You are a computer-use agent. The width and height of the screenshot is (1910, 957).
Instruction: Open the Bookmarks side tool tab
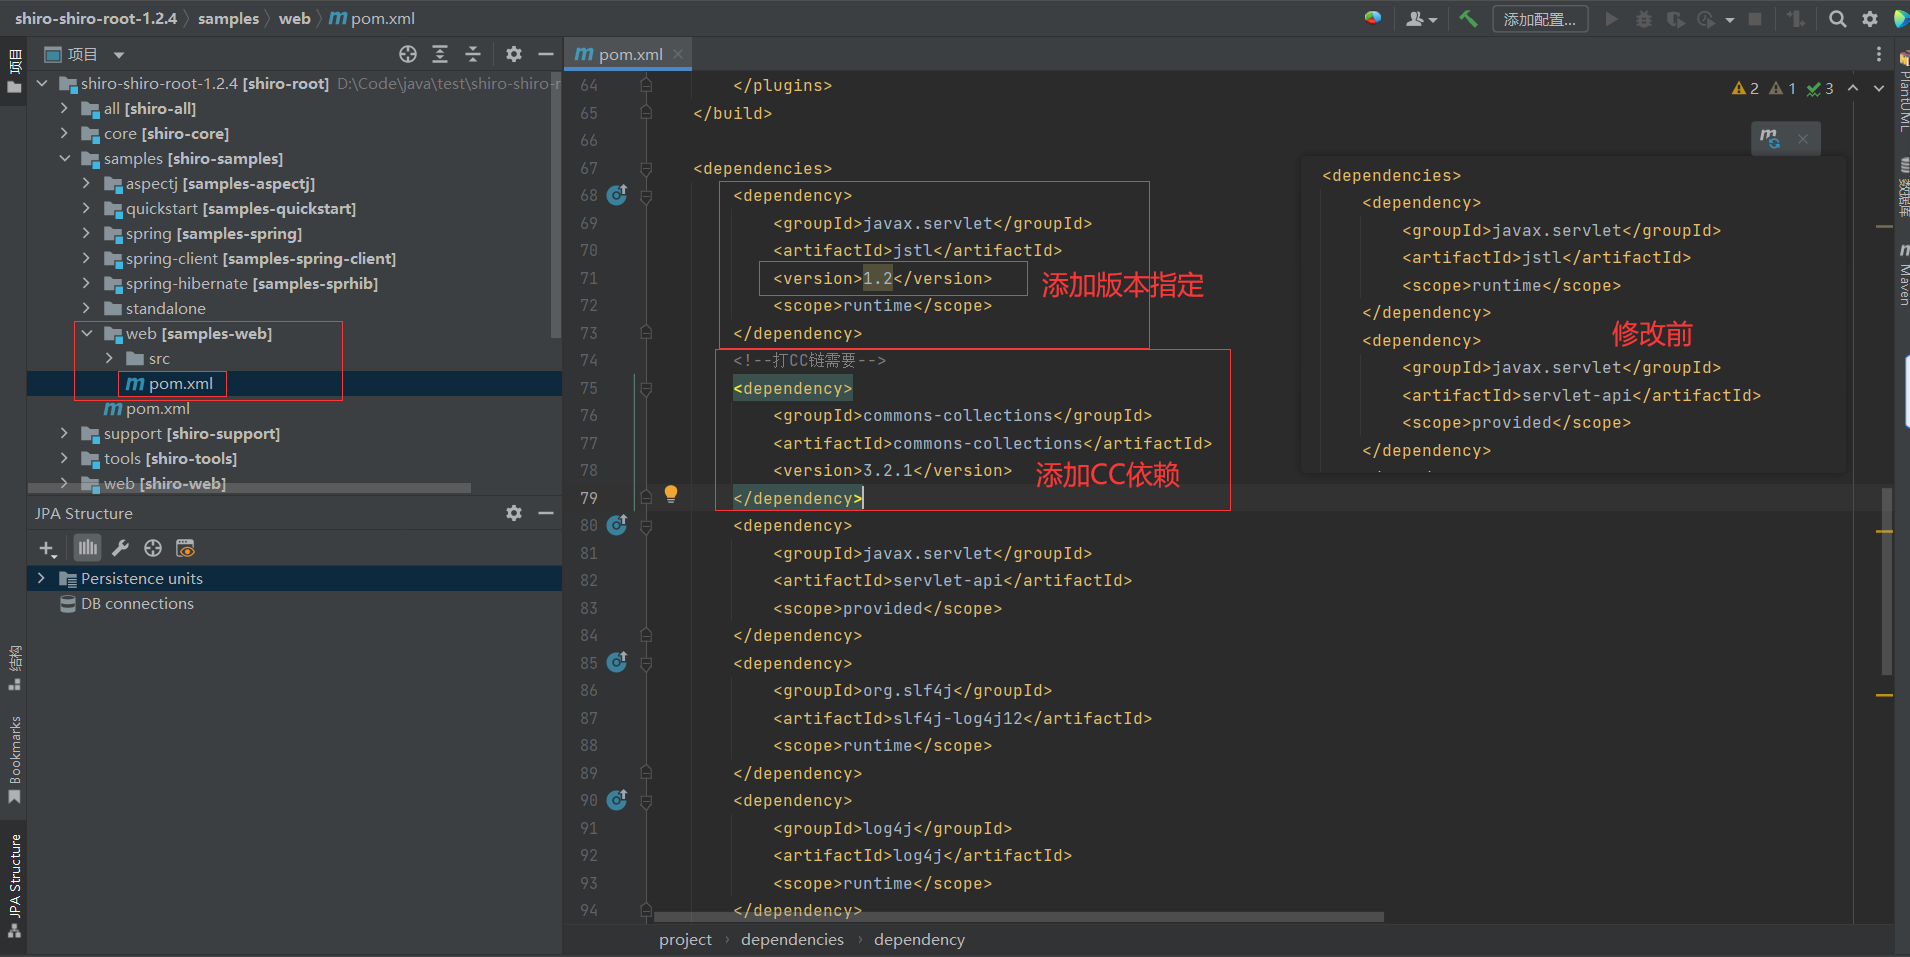point(14,760)
